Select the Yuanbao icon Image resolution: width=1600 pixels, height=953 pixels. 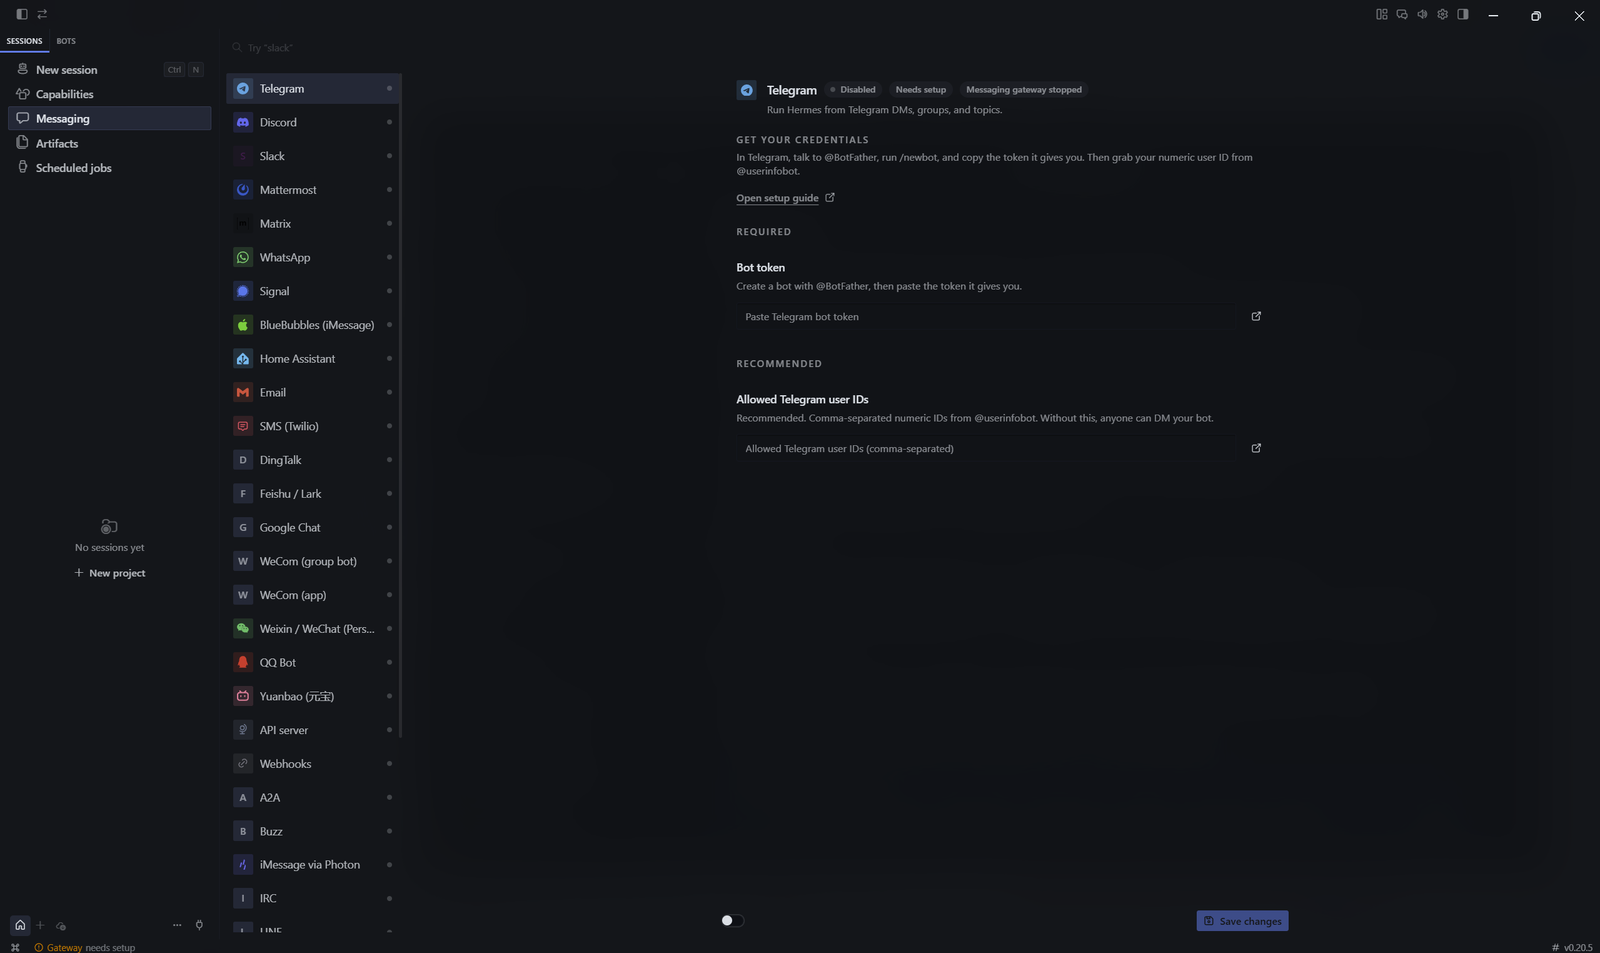(243, 696)
